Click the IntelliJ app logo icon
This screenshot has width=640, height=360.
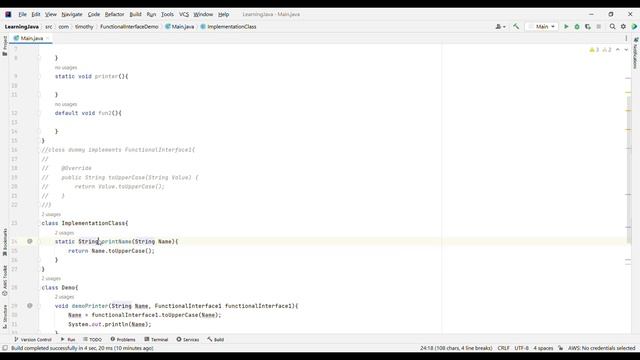point(8,14)
